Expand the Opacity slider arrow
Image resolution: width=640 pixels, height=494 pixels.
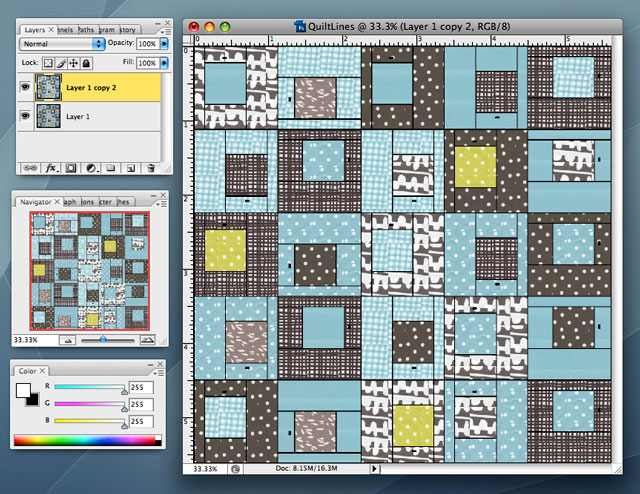[164, 45]
